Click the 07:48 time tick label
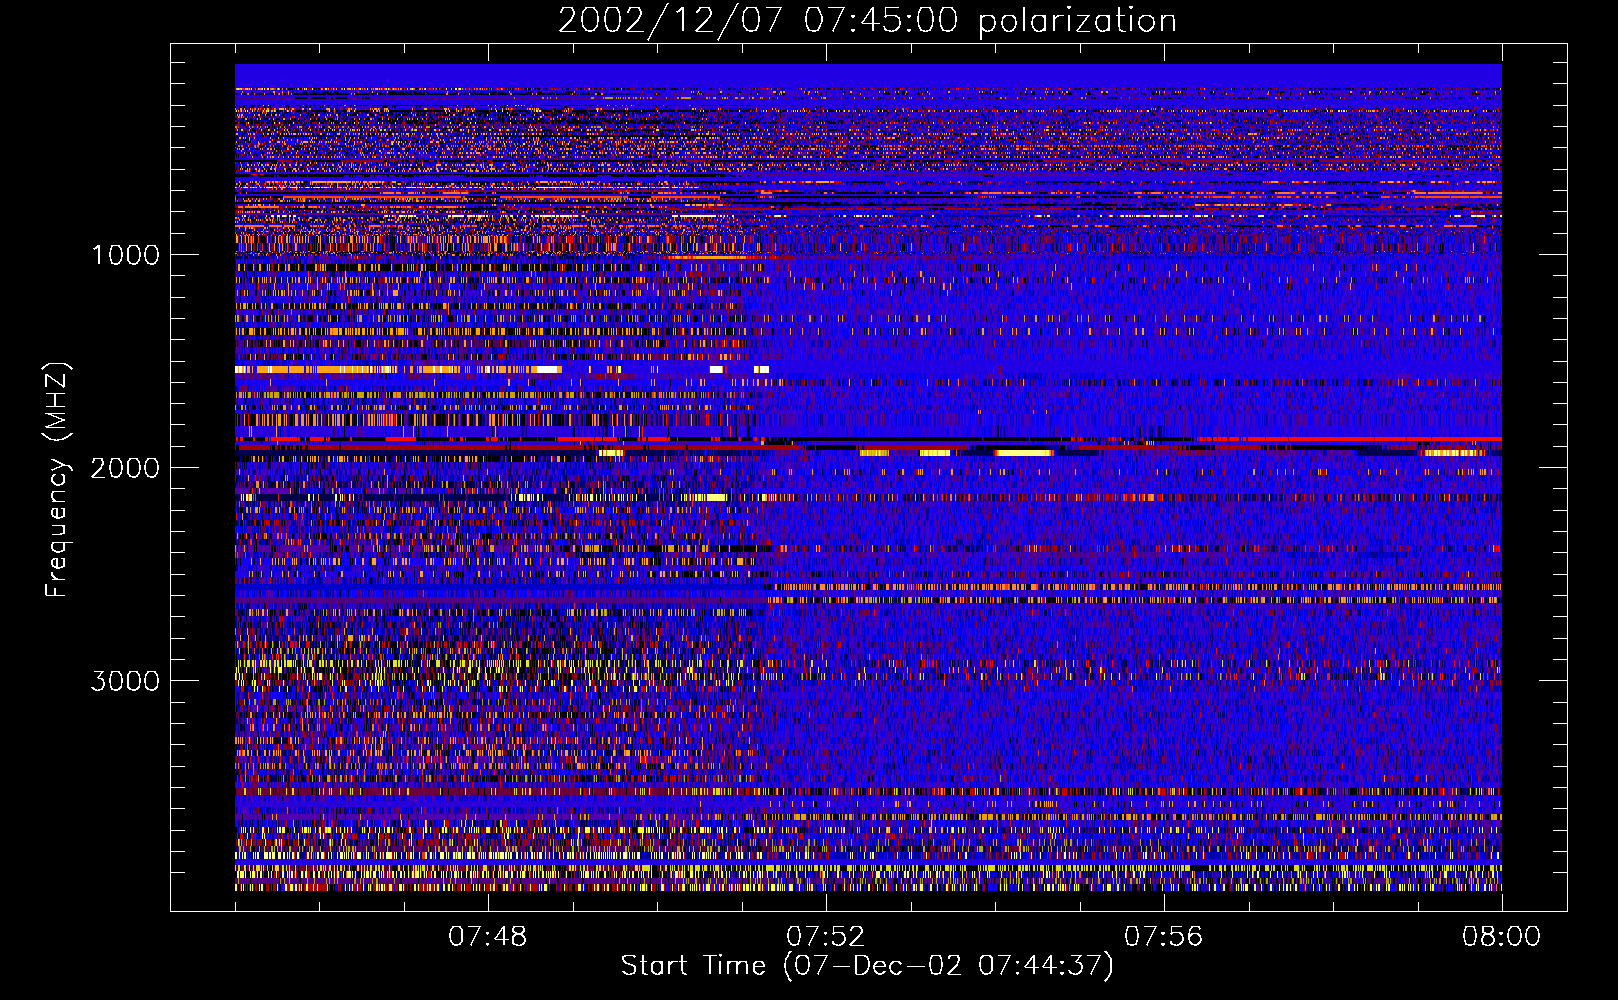The height and width of the screenshot is (1000, 1618). [x=488, y=937]
